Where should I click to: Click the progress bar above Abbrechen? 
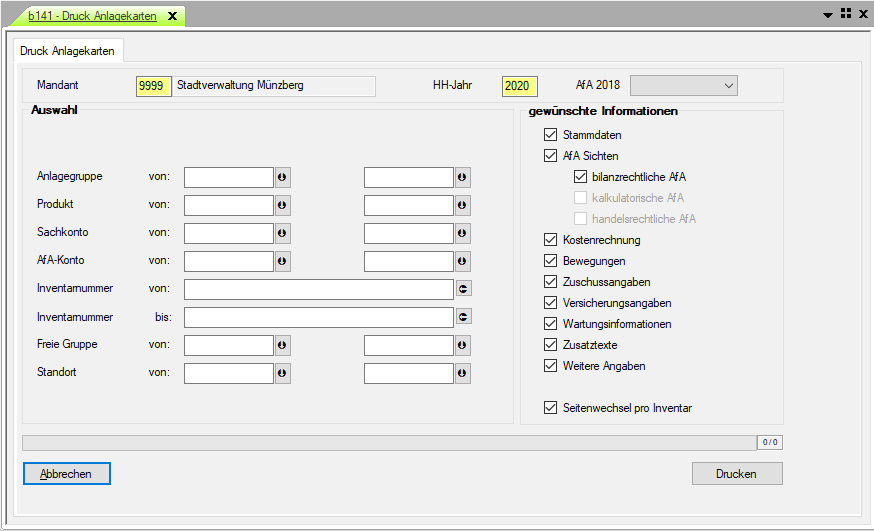pos(388,442)
